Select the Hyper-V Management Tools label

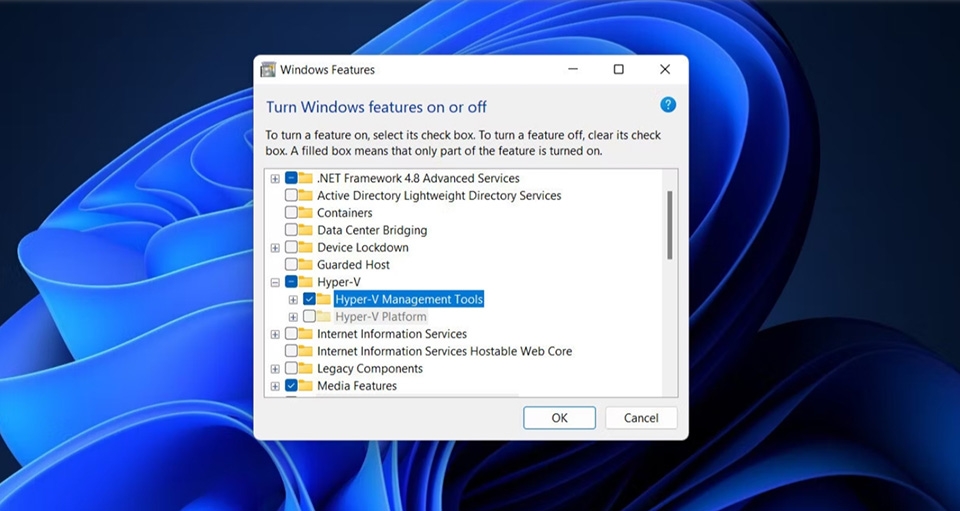(409, 299)
